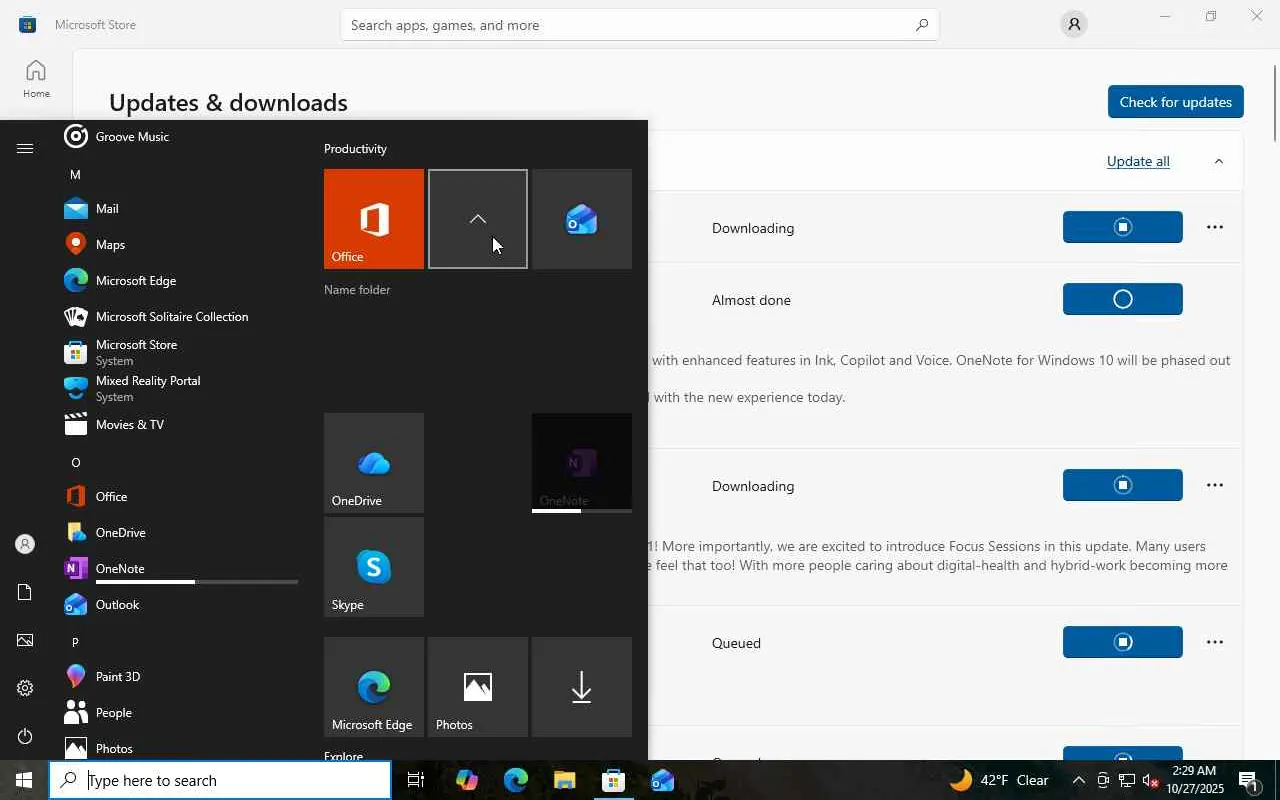Screen dimensions: 1280x800
Task: Collapse the open tile folder with the chevron tile
Action: (478, 219)
